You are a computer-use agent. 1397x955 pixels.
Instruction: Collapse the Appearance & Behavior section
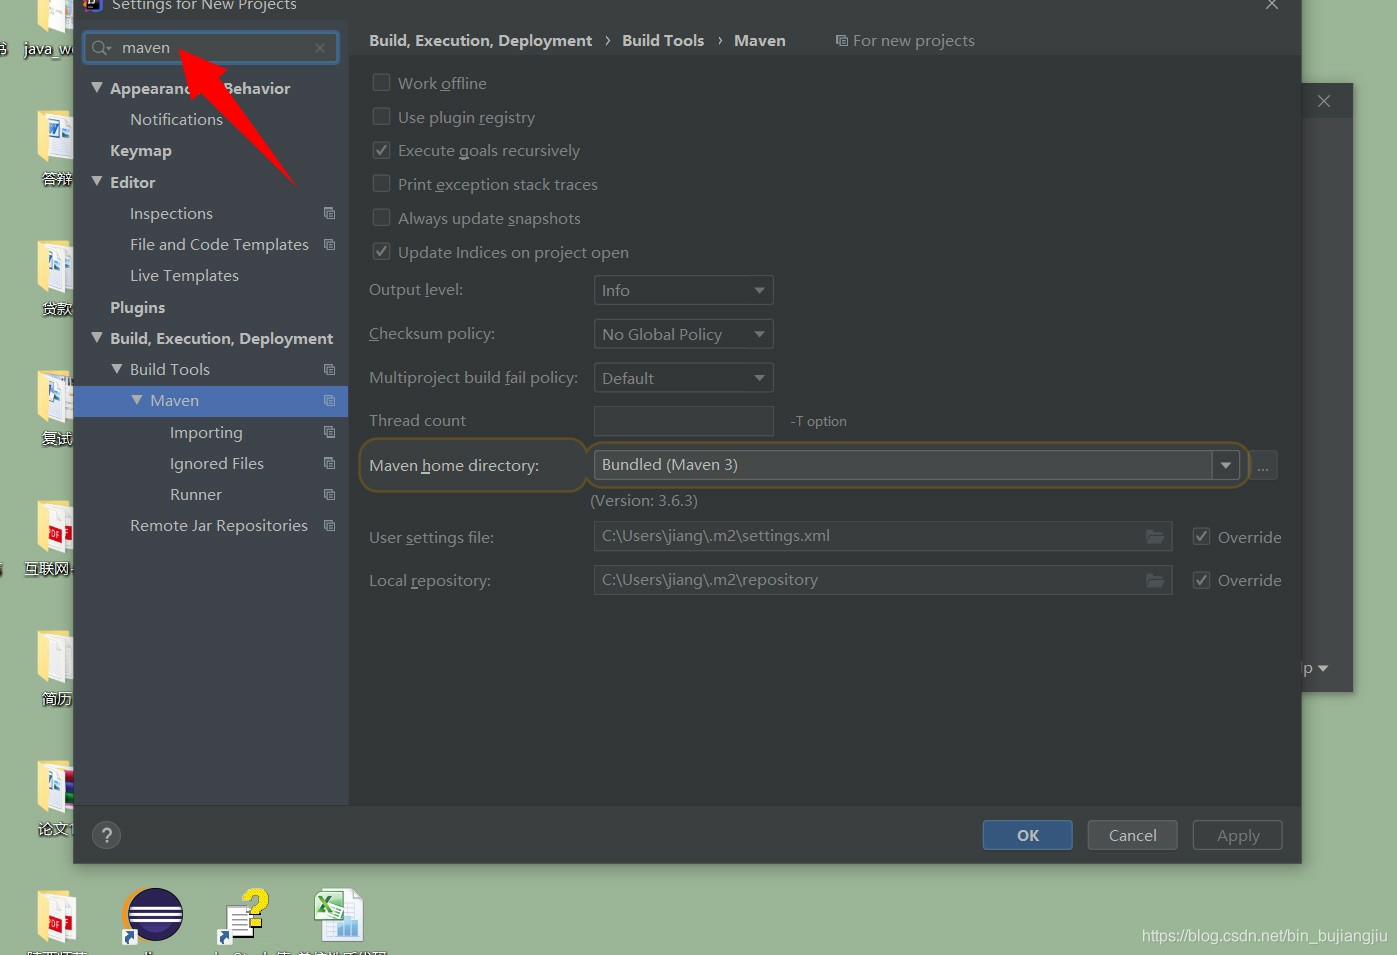click(x=97, y=88)
